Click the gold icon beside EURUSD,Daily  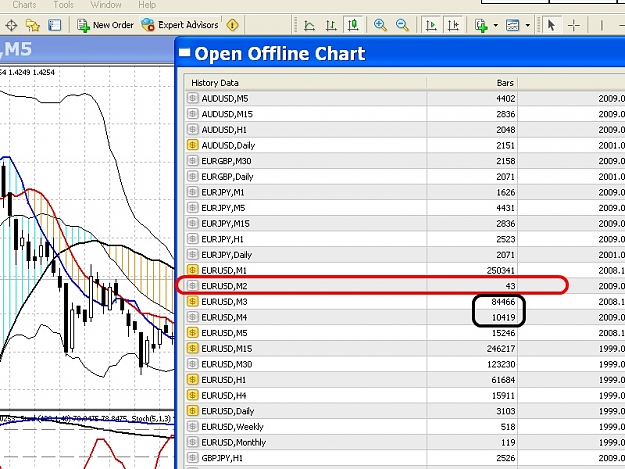click(193, 411)
